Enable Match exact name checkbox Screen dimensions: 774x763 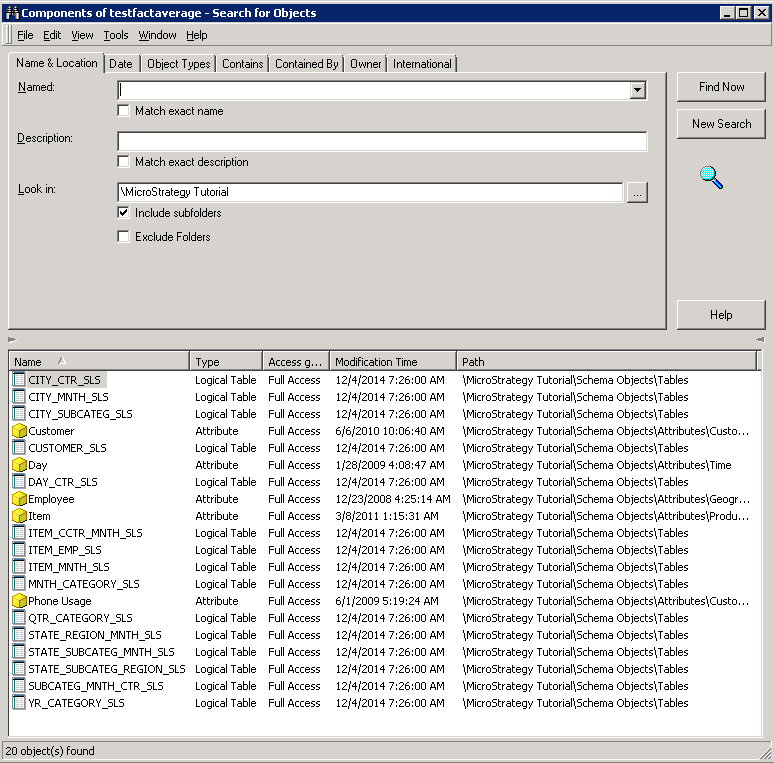(x=123, y=111)
